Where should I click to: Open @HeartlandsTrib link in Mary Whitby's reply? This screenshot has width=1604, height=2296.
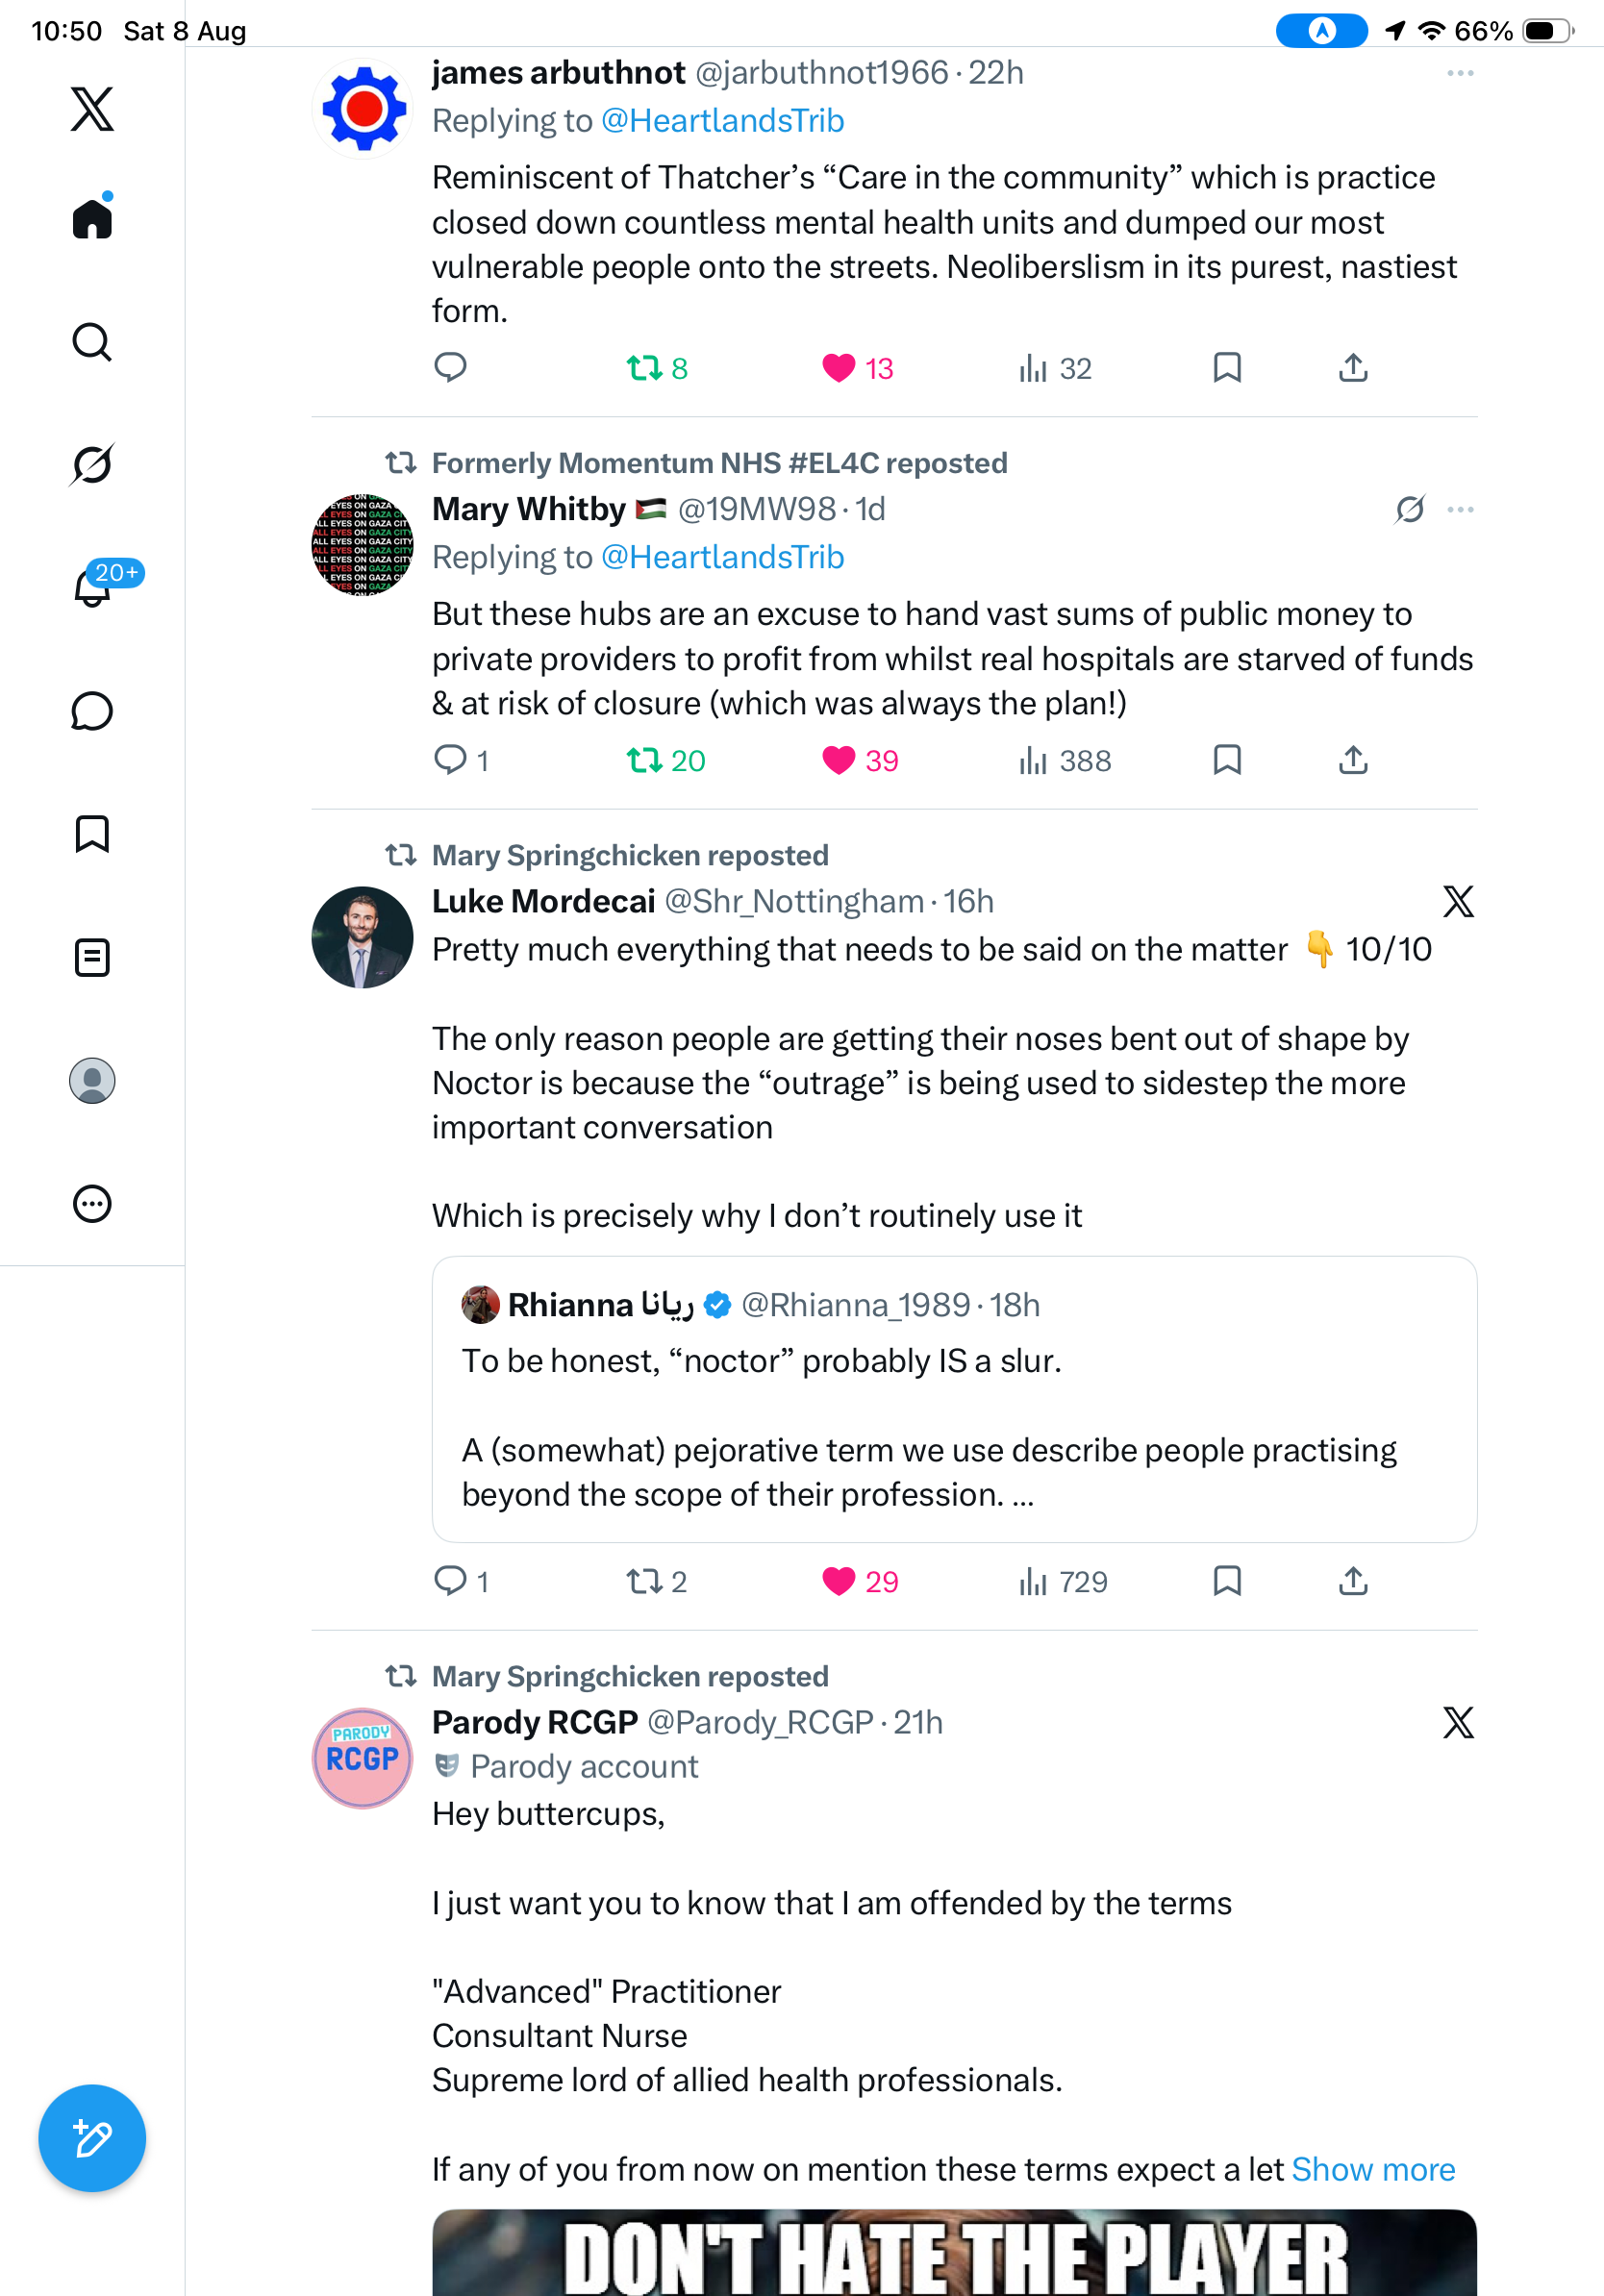coord(722,557)
